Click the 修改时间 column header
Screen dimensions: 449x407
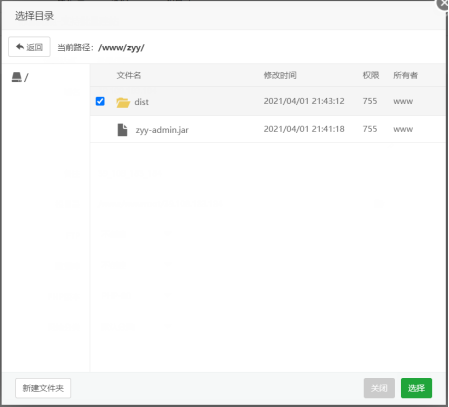280,75
